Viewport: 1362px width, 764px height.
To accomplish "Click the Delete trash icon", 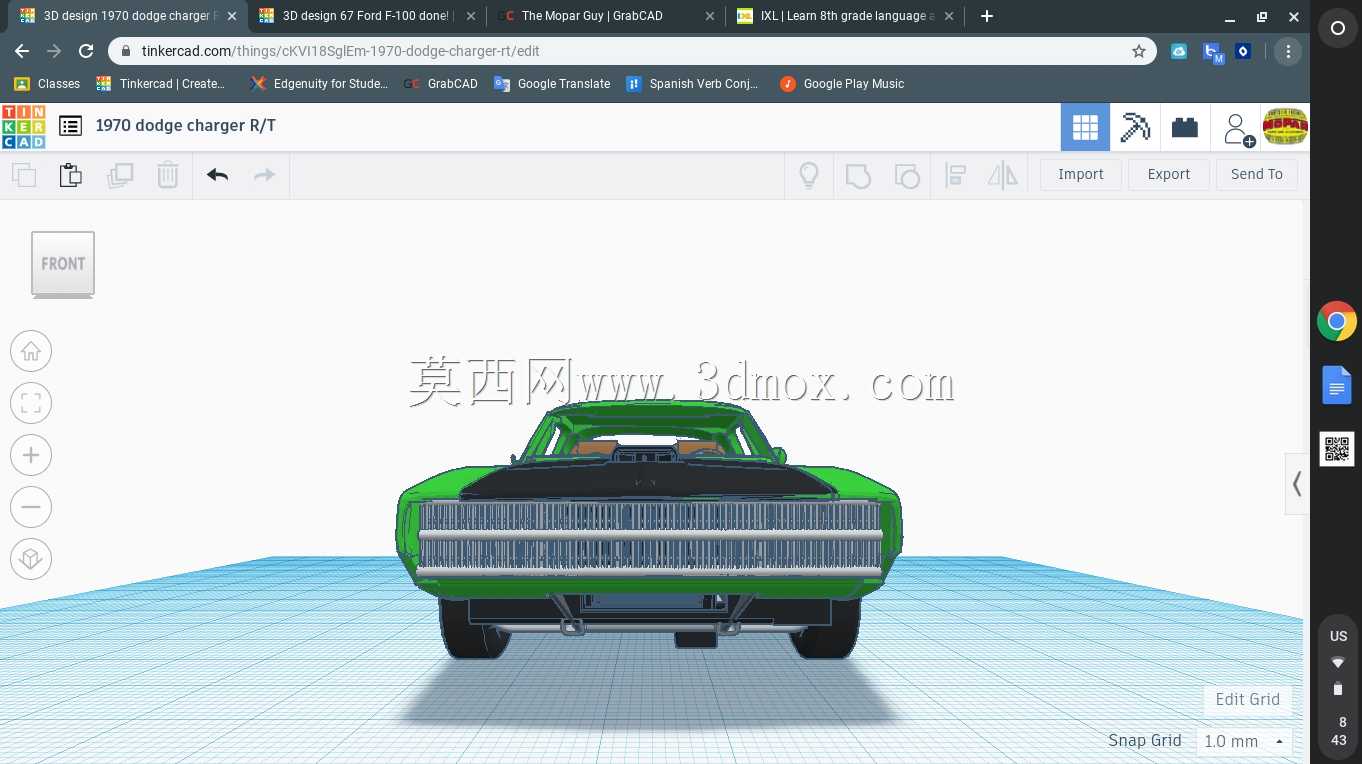I will click(168, 176).
